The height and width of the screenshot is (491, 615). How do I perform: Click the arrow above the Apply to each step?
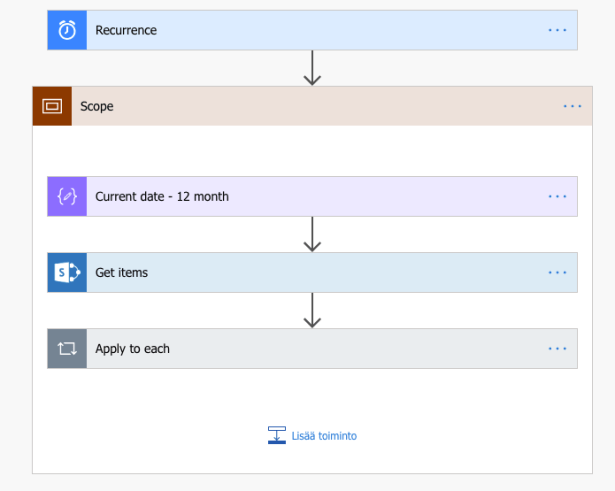(312, 310)
